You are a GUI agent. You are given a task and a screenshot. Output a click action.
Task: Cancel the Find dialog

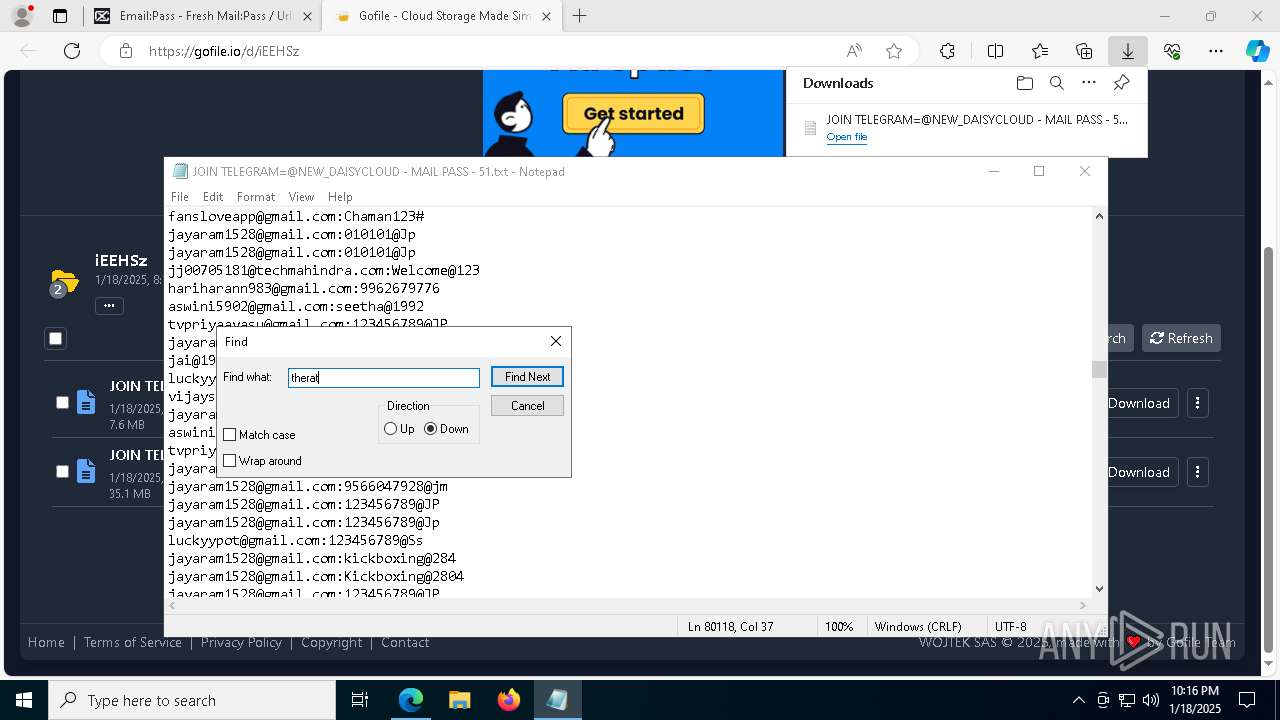pos(527,406)
